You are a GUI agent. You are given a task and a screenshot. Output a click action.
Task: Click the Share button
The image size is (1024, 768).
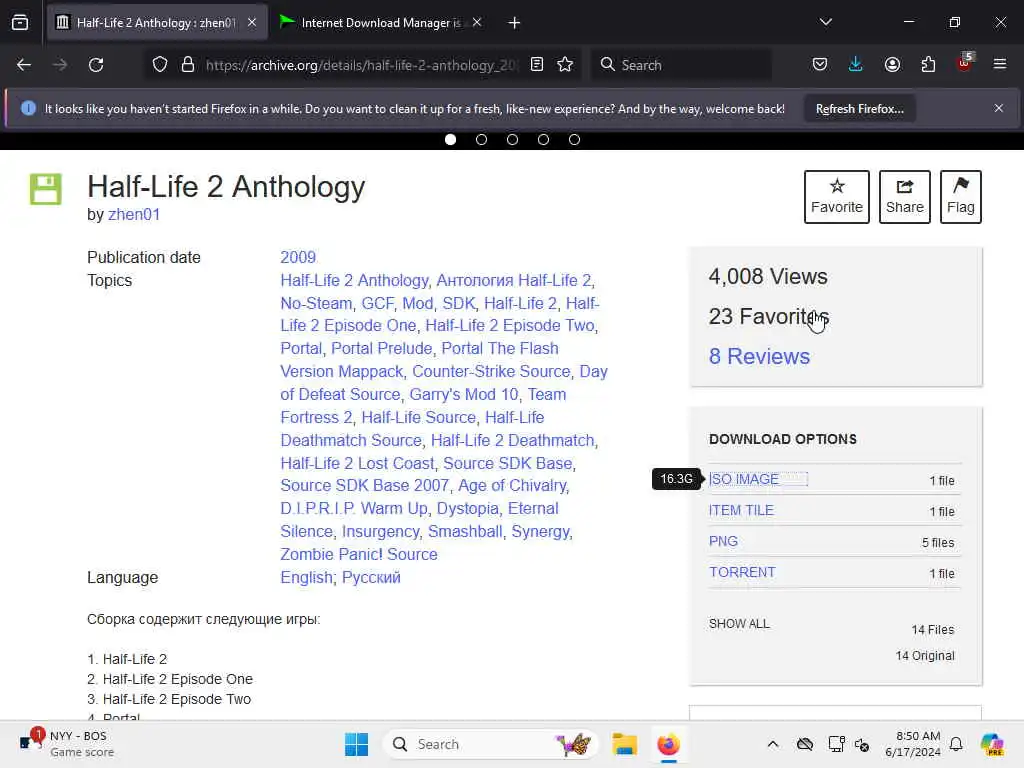pos(904,197)
